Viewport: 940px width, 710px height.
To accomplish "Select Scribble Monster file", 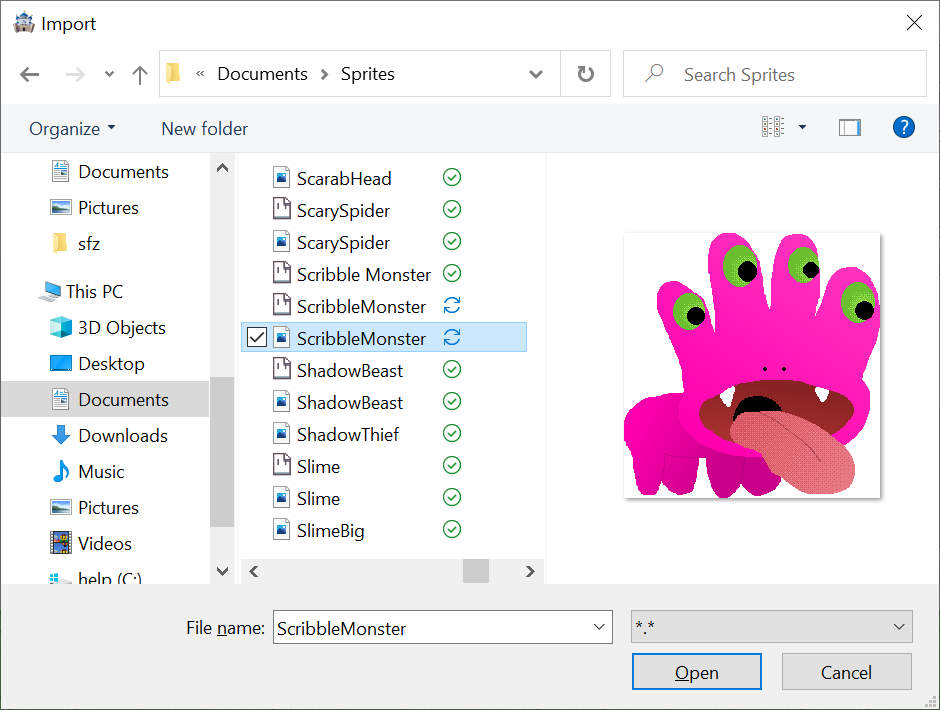I will (352, 274).
